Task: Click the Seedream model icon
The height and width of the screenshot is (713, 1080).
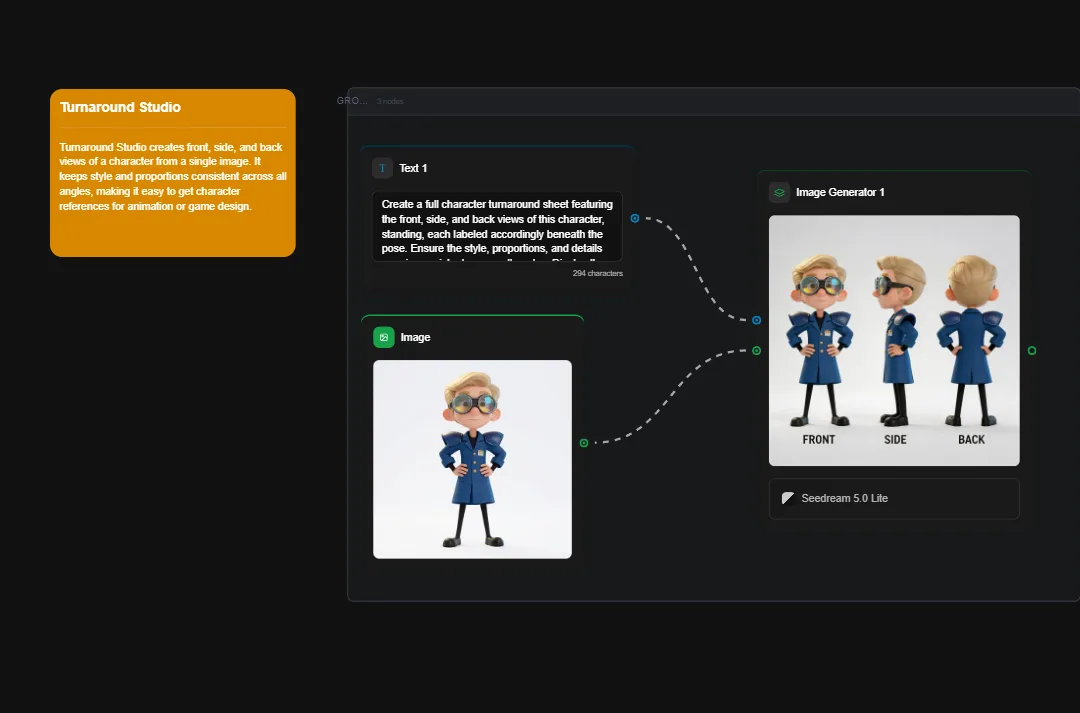Action: pos(788,498)
